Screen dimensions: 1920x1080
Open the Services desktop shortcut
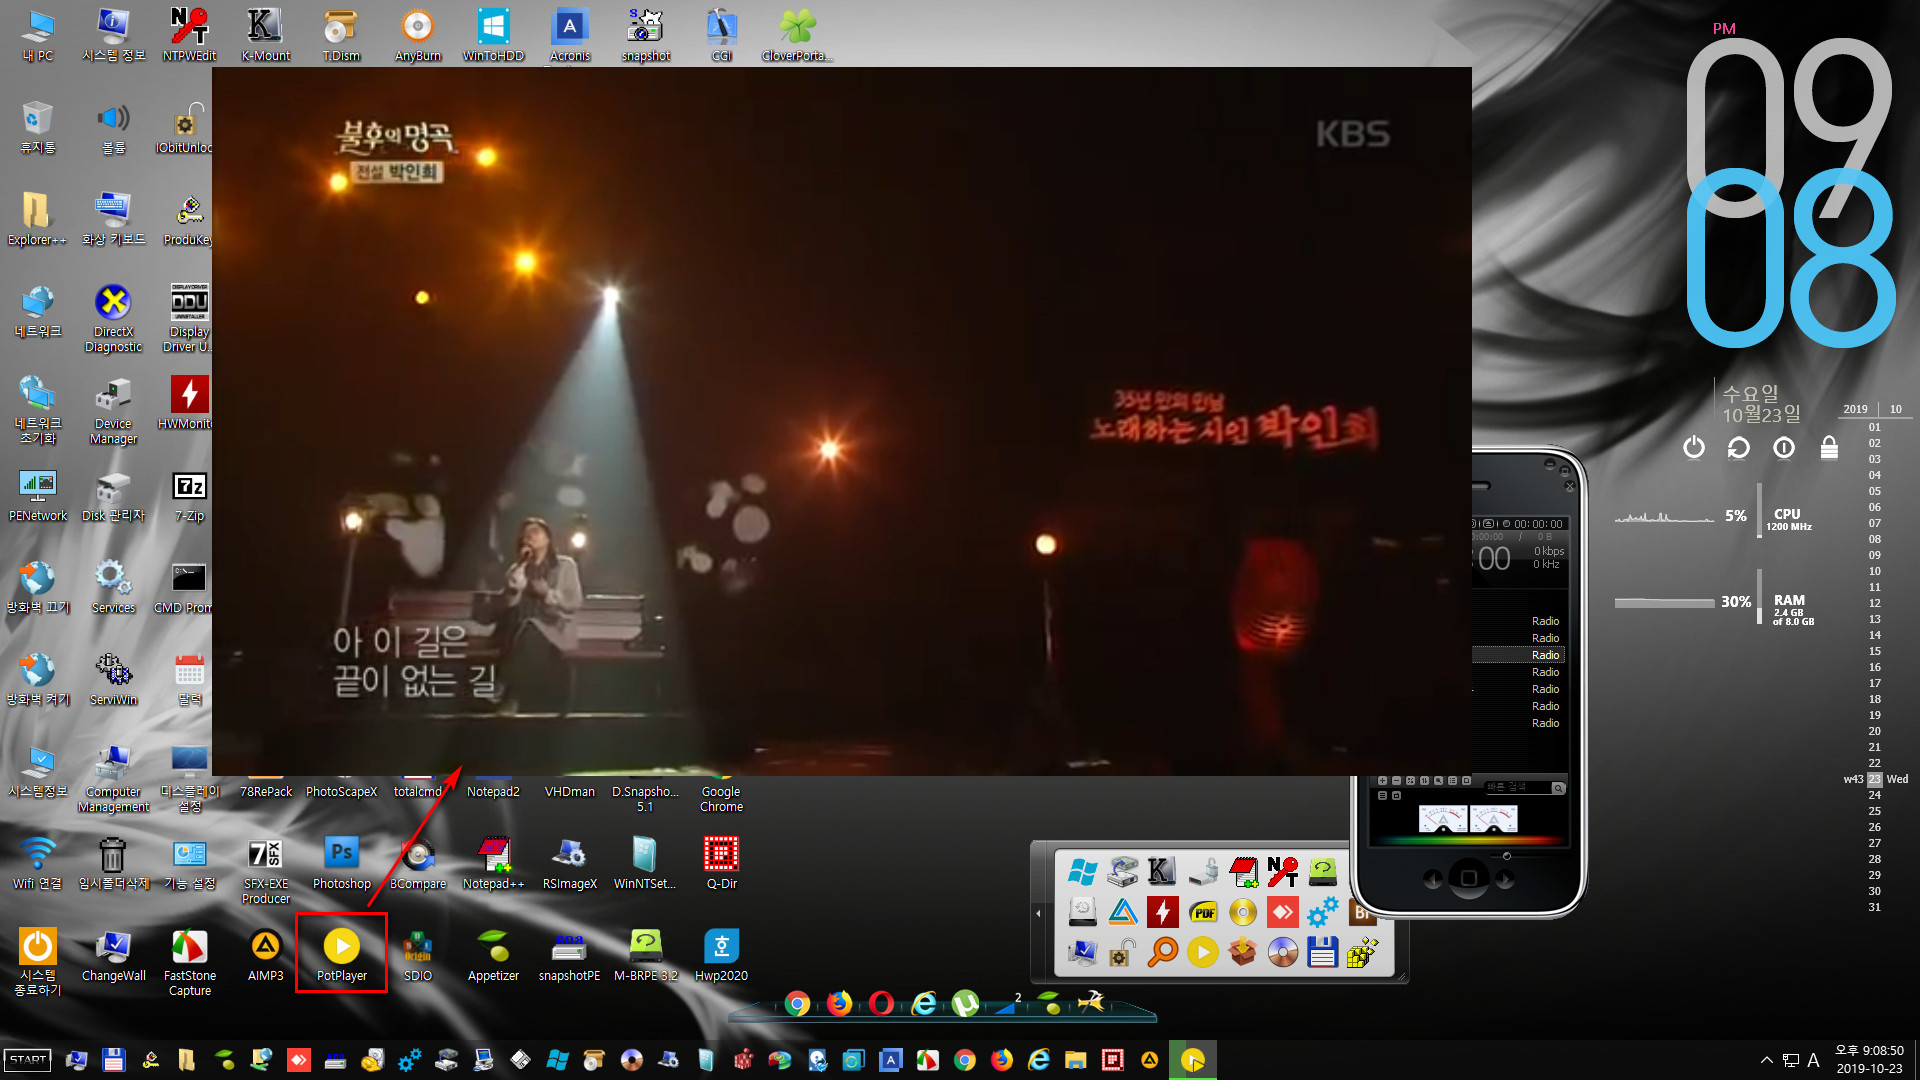pyautogui.click(x=113, y=587)
